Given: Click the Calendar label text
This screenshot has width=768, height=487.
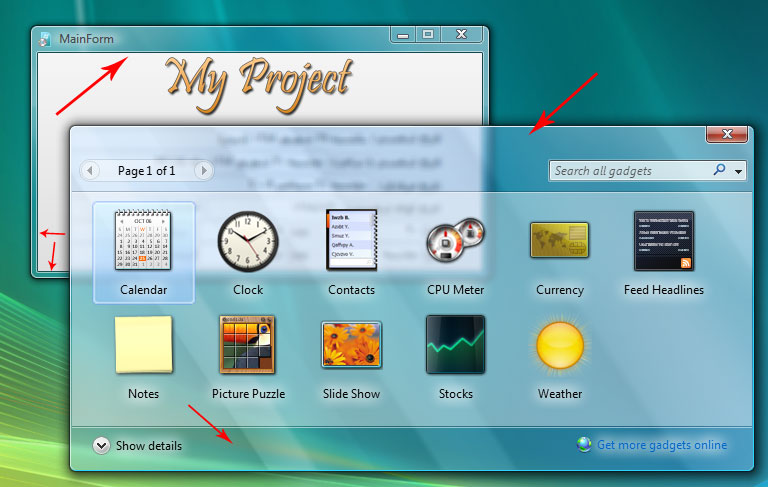Looking at the screenshot, I should [144, 290].
